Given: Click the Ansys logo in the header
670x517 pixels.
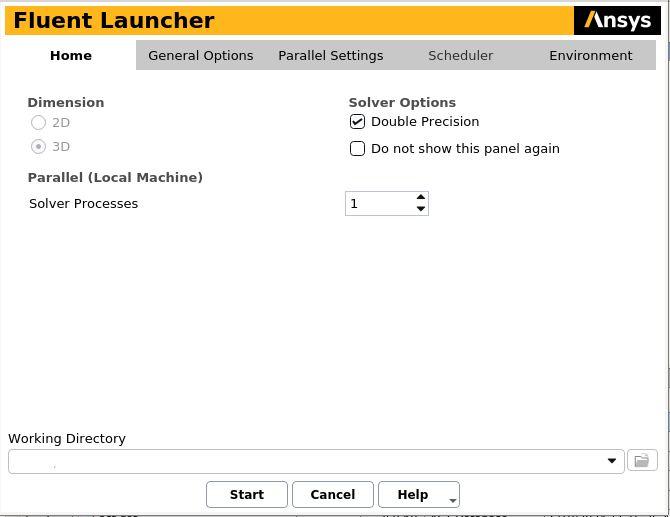Looking at the screenshot, I should (x=617, y=20).
